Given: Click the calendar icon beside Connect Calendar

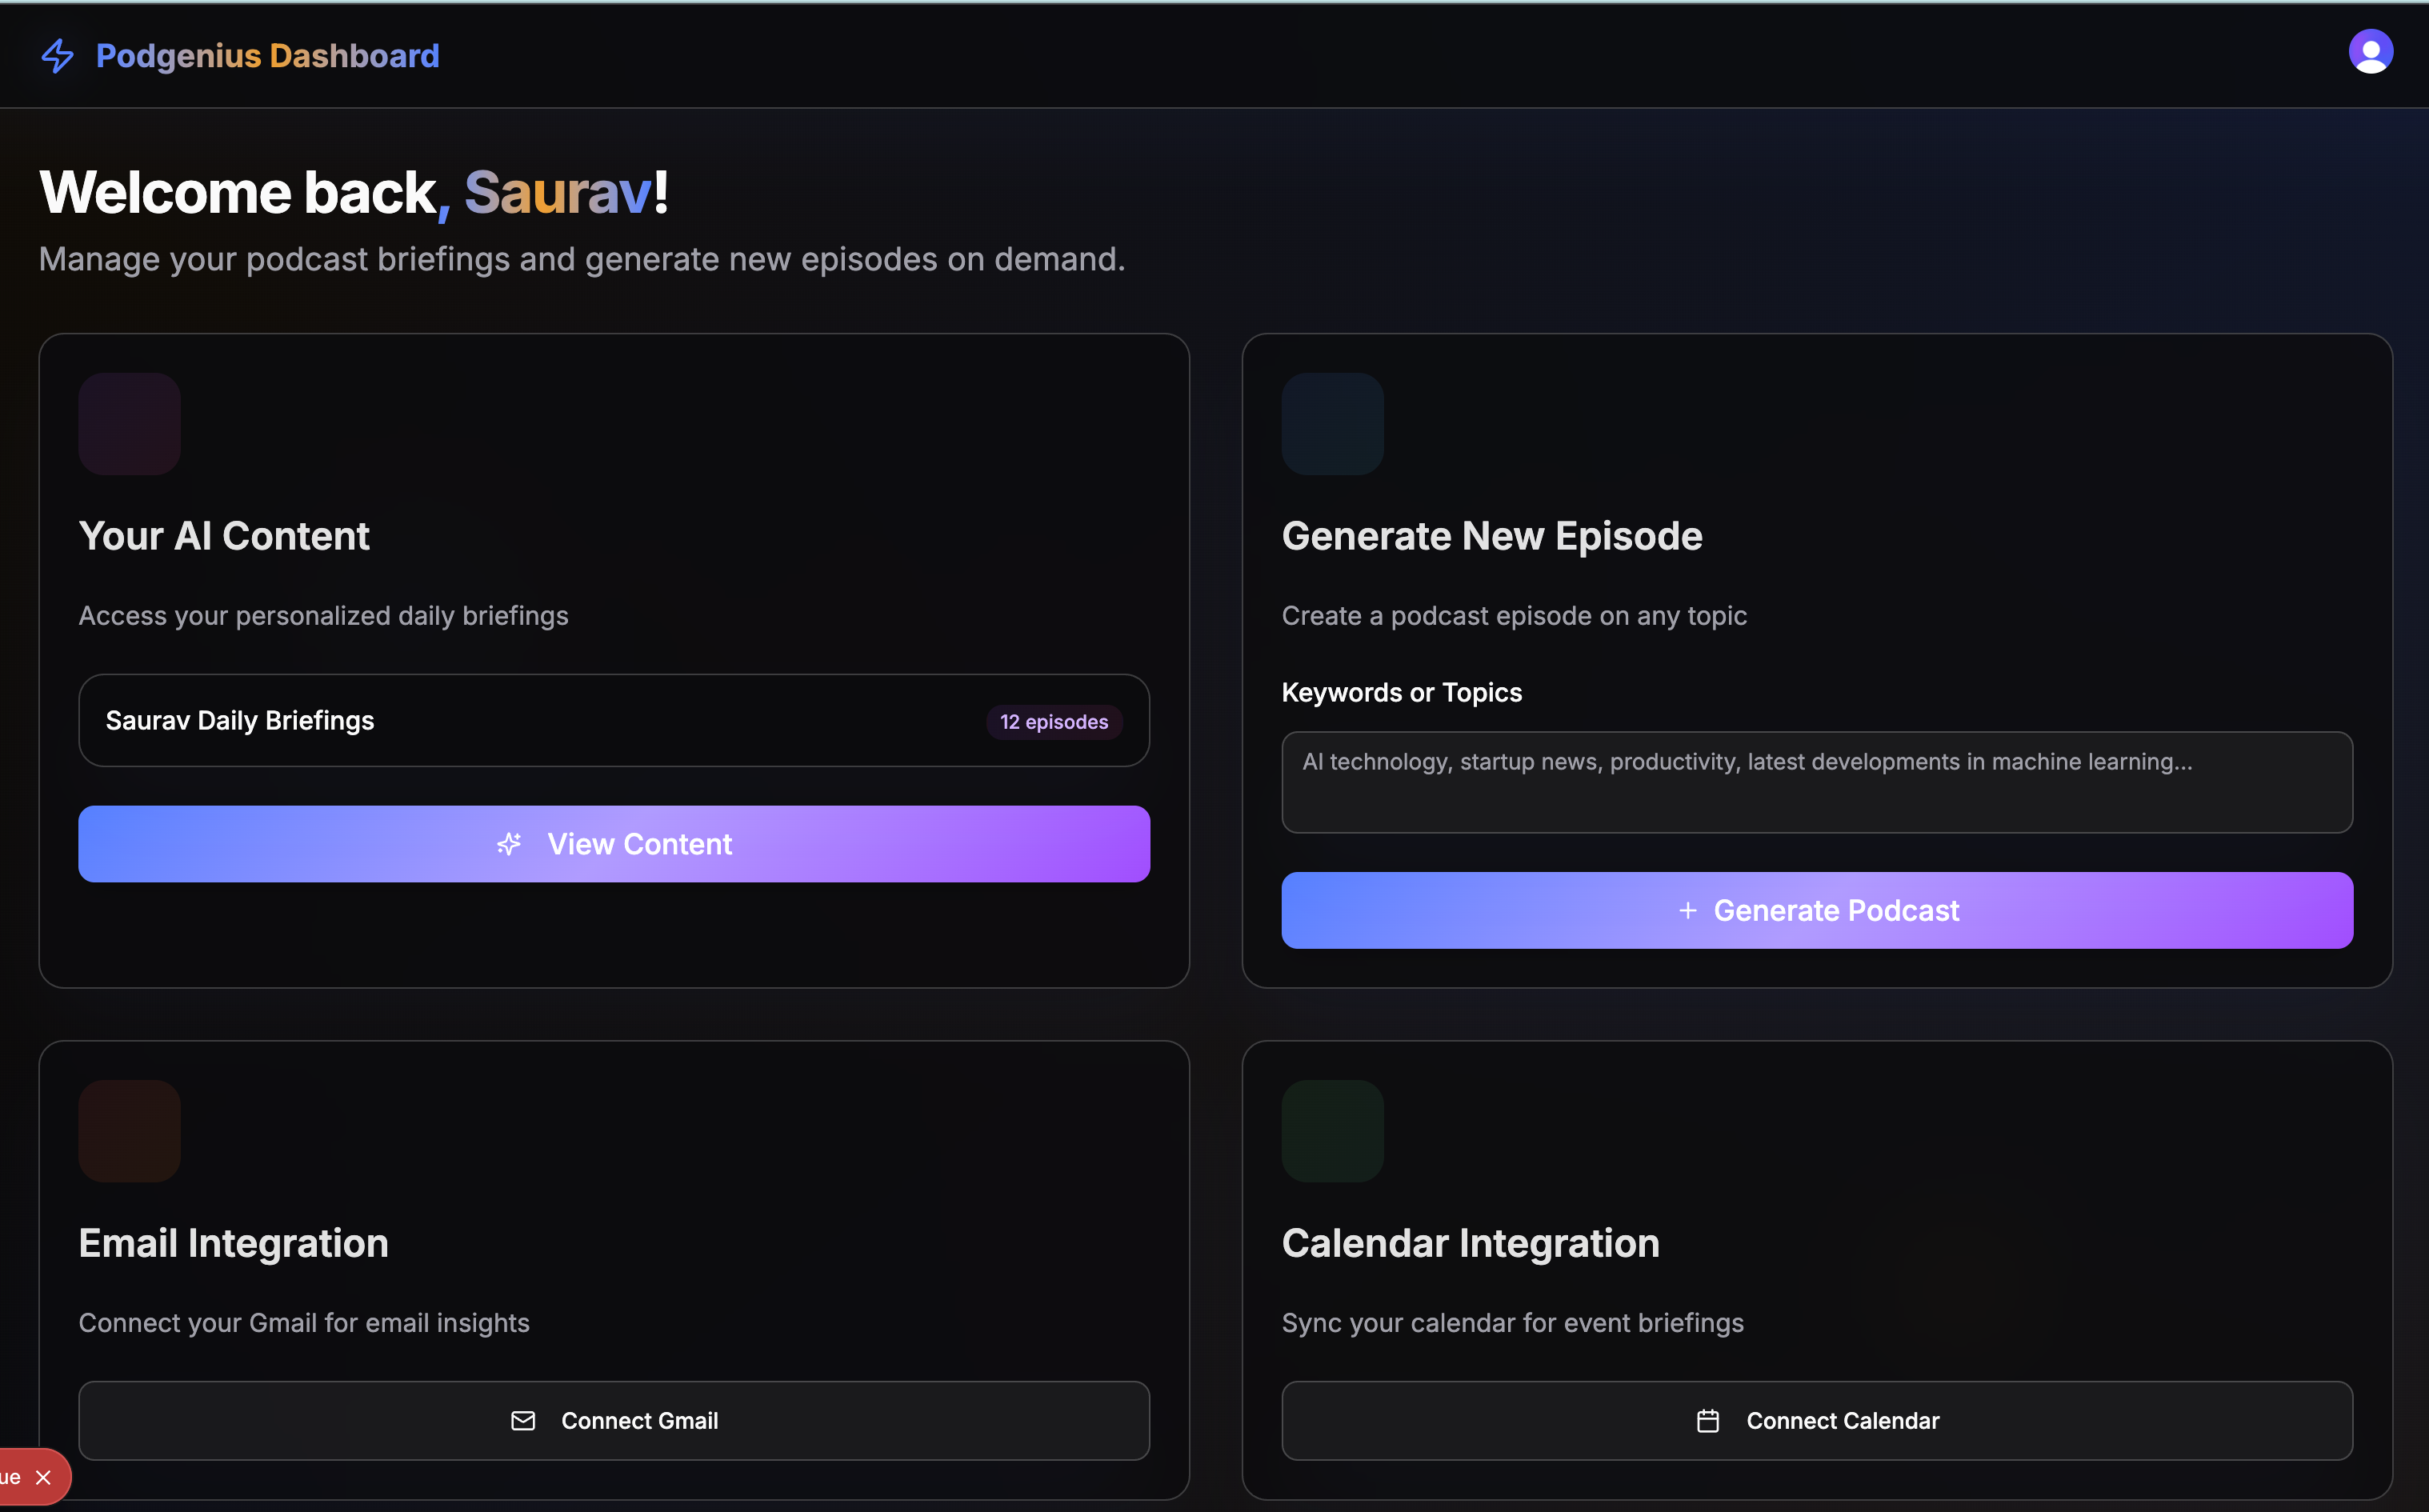Looking at the screenshot, I should [x=1707, y=1421].
